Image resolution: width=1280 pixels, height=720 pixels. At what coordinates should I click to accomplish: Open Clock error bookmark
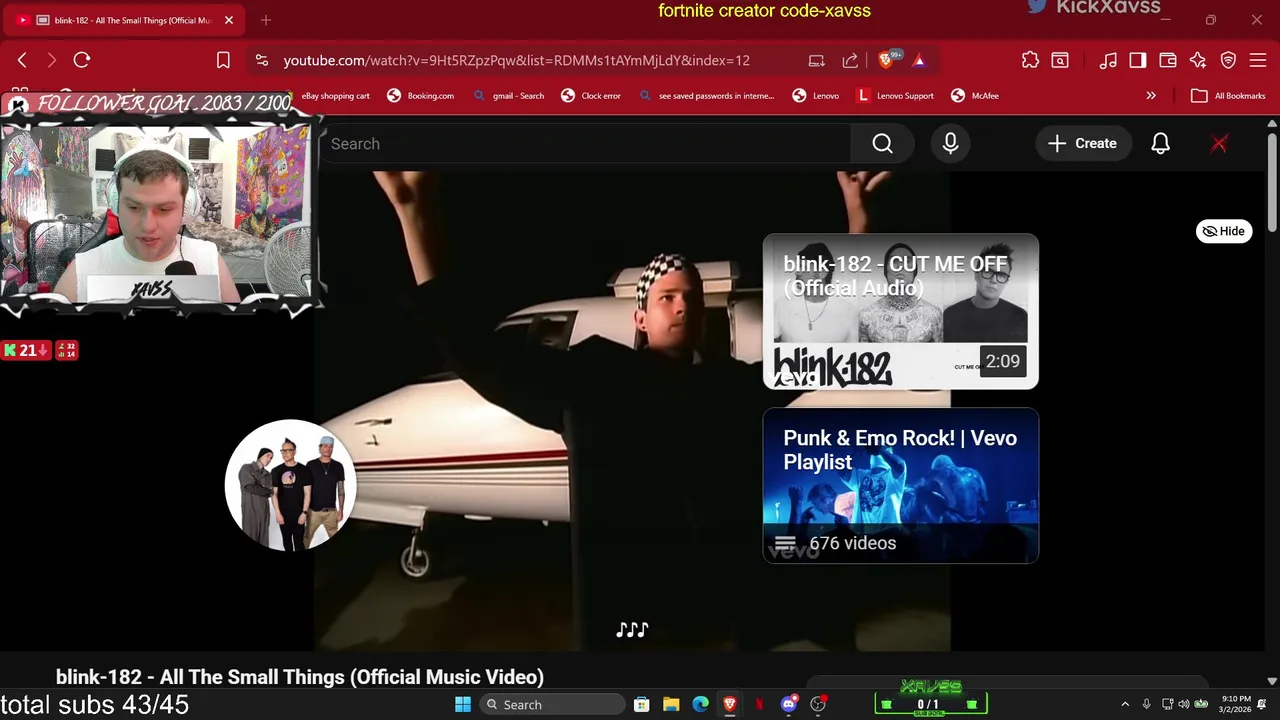[x=591, y=96]
